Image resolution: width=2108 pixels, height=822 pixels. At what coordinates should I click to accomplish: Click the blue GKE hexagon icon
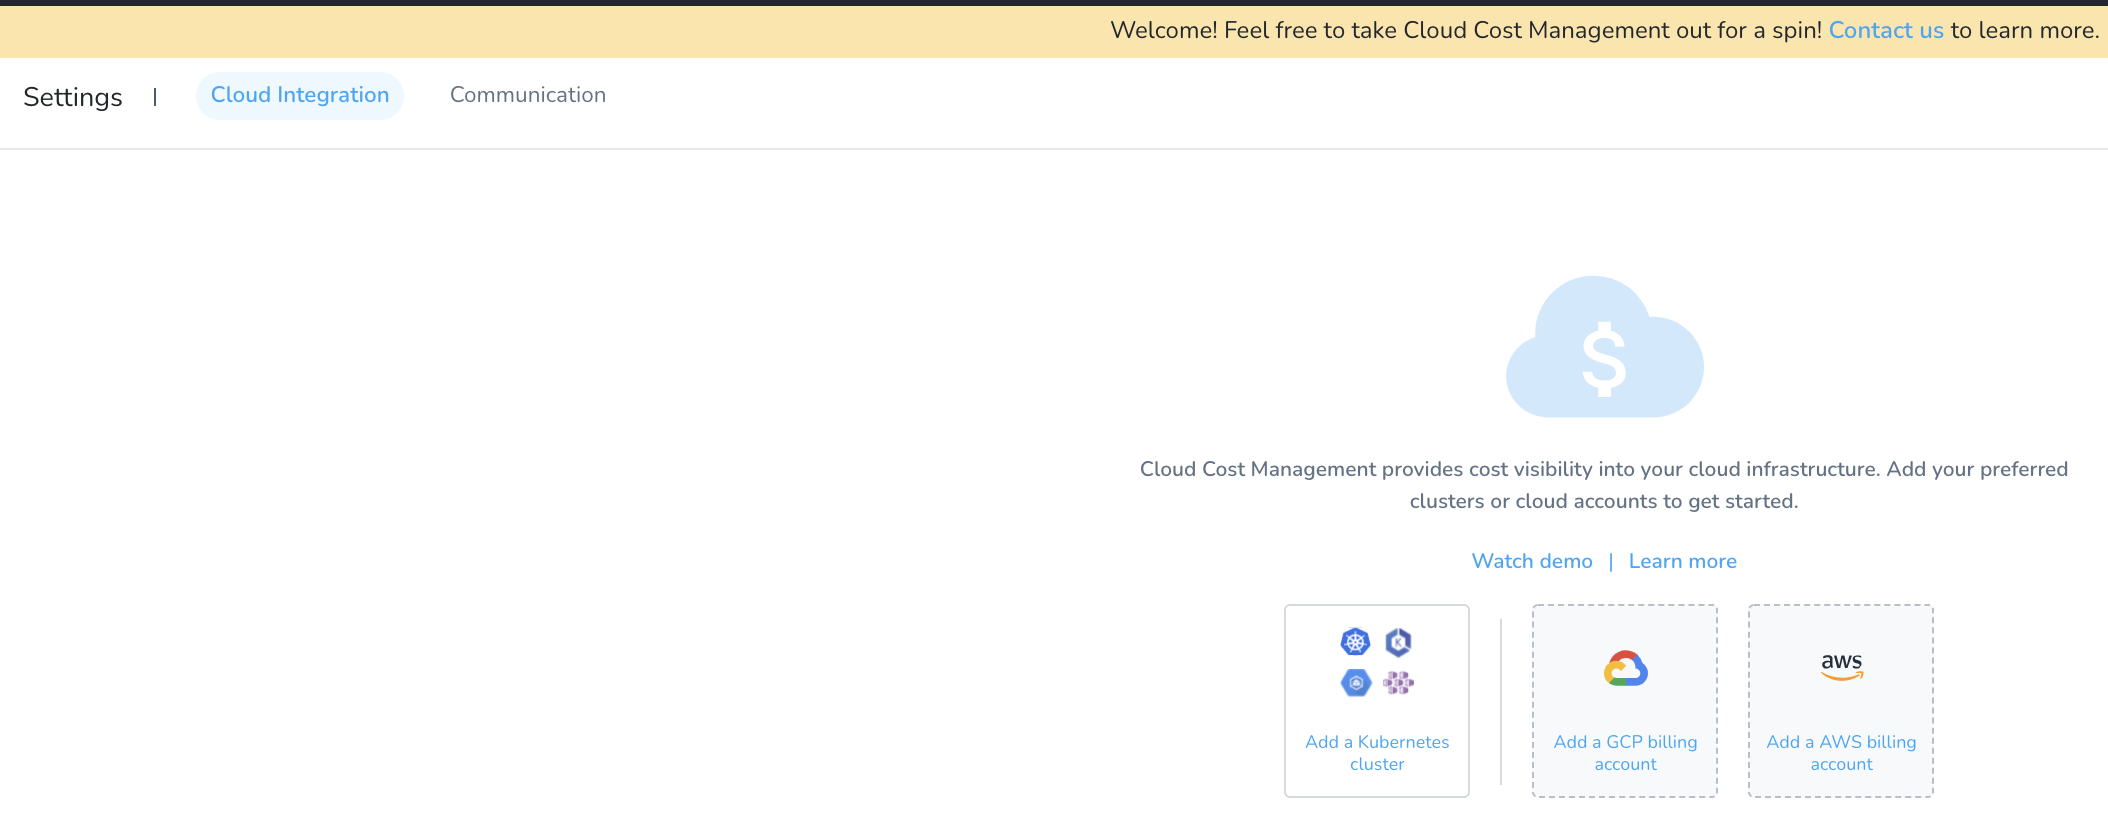[1355, 683]
